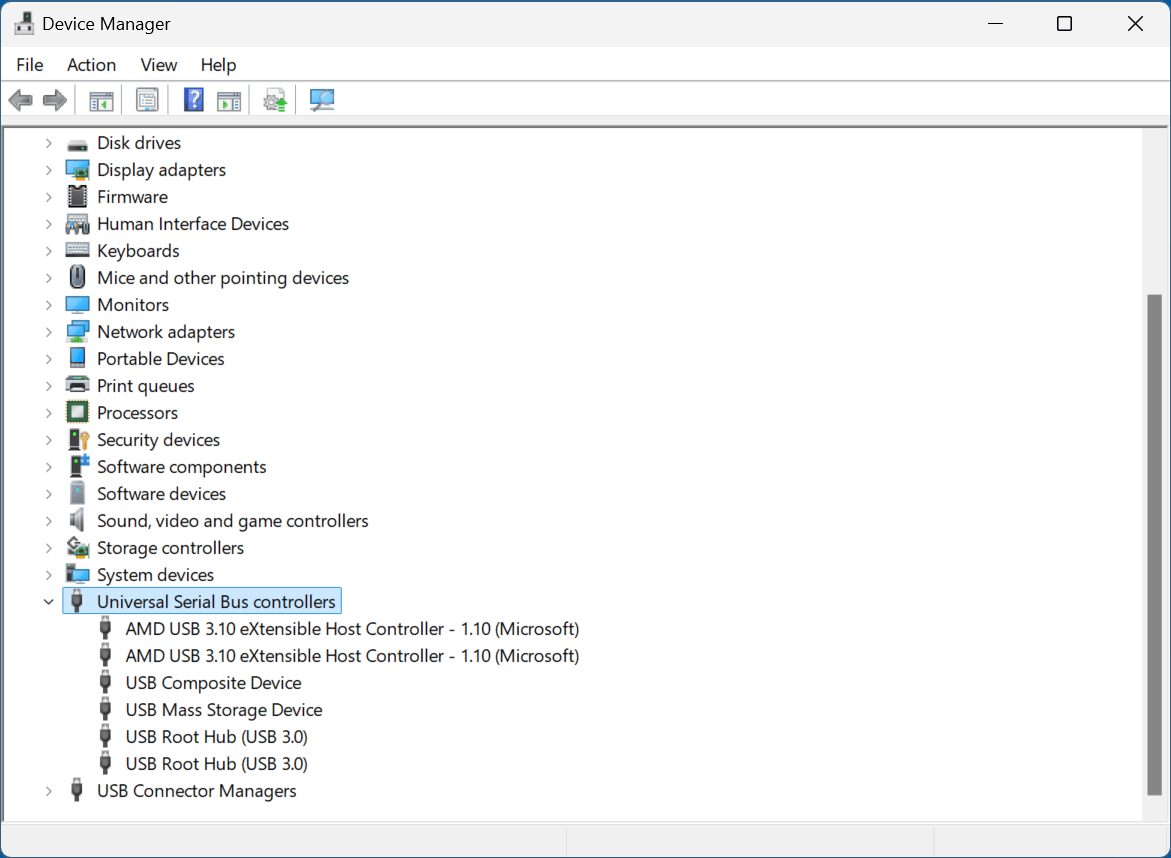
Task: Click the Forward navigation arrow
Action: tap(54, 99)
